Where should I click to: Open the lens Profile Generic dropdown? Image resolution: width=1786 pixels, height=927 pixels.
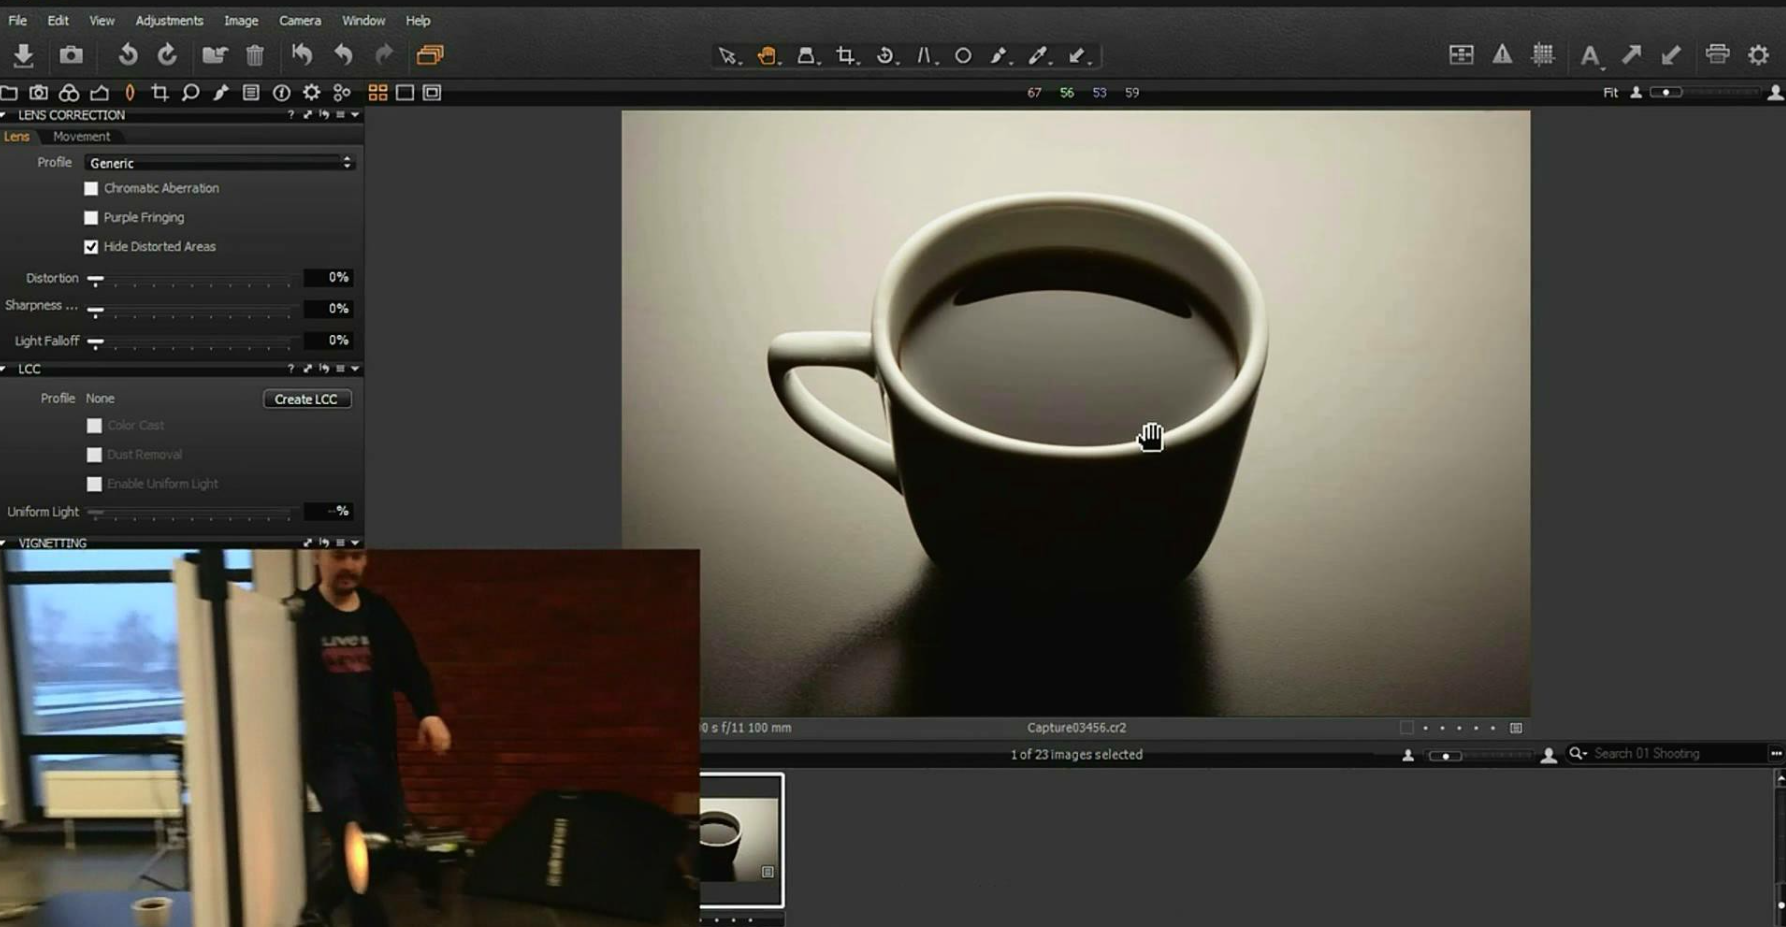click(220, 163)
